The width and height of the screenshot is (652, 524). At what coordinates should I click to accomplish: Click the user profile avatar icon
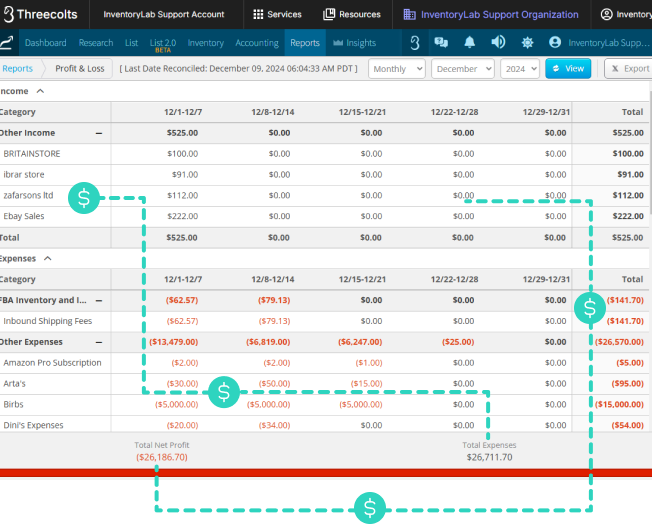[555, 42]
